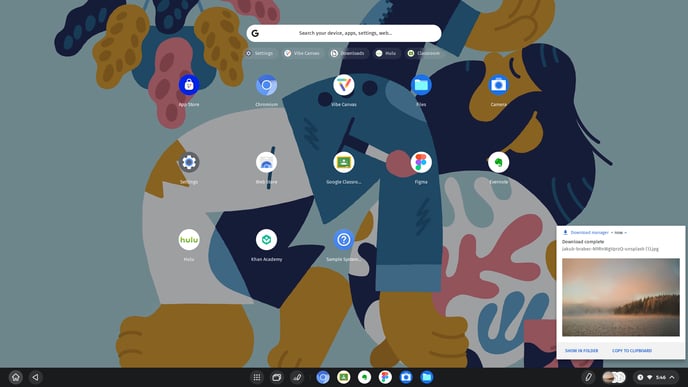The image size is (688, 387).
Task: Open the window overview button on shelf
Action: click(x=277, y=377)
